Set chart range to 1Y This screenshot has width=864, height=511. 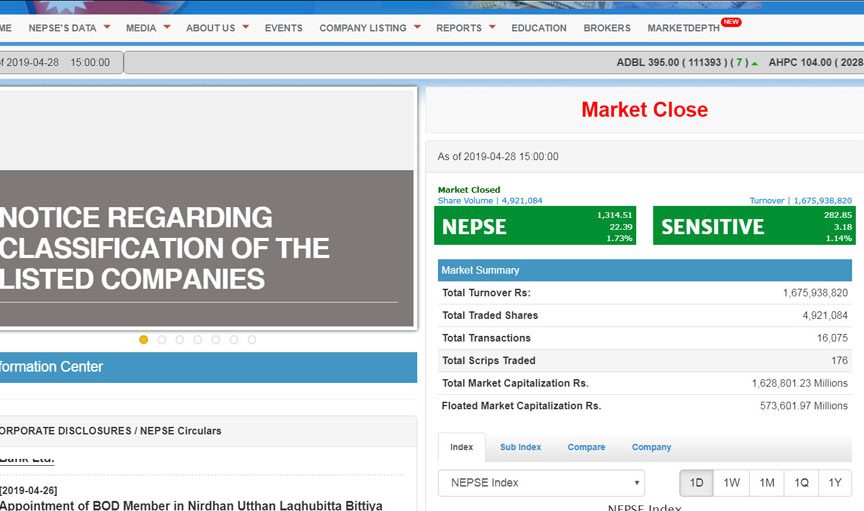point(835,483)
